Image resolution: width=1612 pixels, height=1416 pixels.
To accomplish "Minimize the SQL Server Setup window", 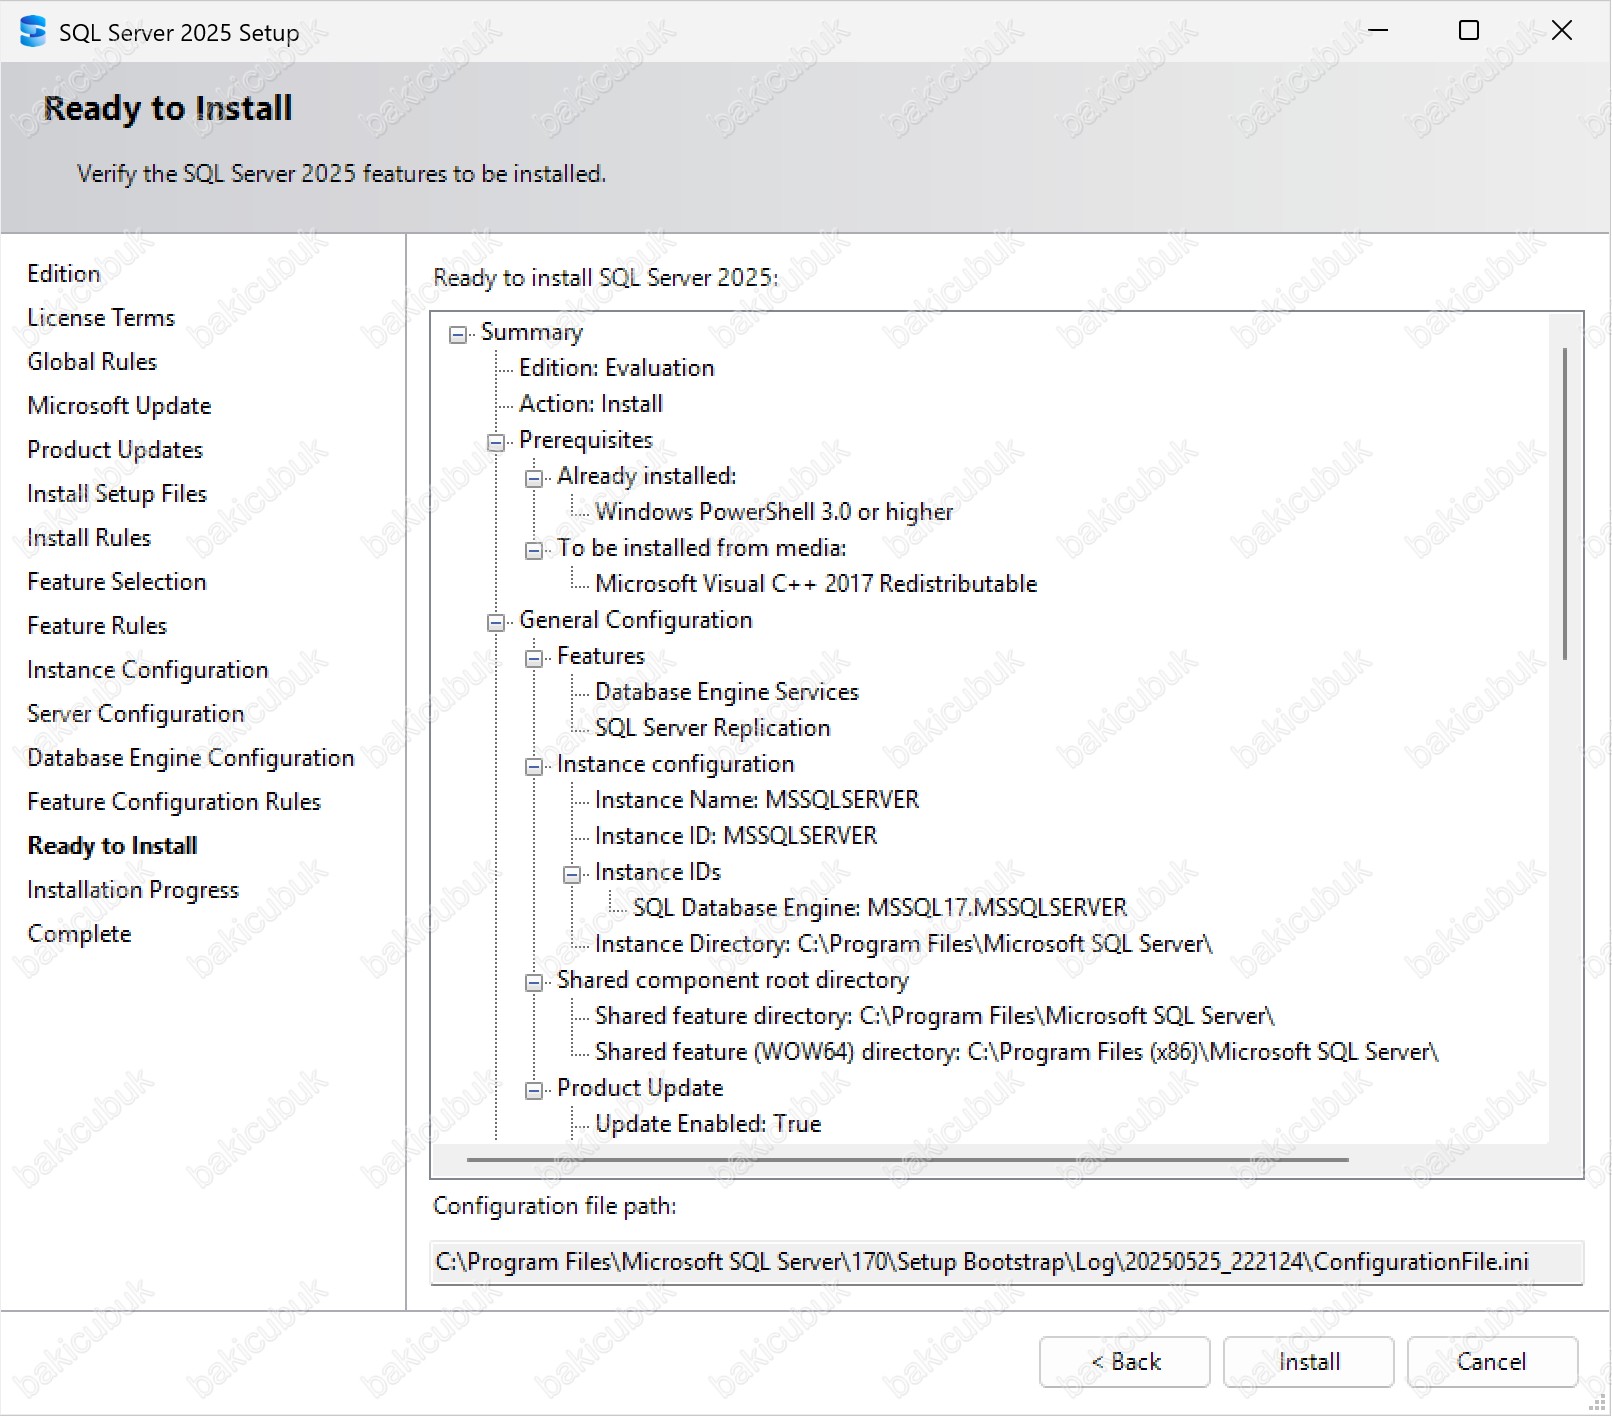I will point(1378,31).
